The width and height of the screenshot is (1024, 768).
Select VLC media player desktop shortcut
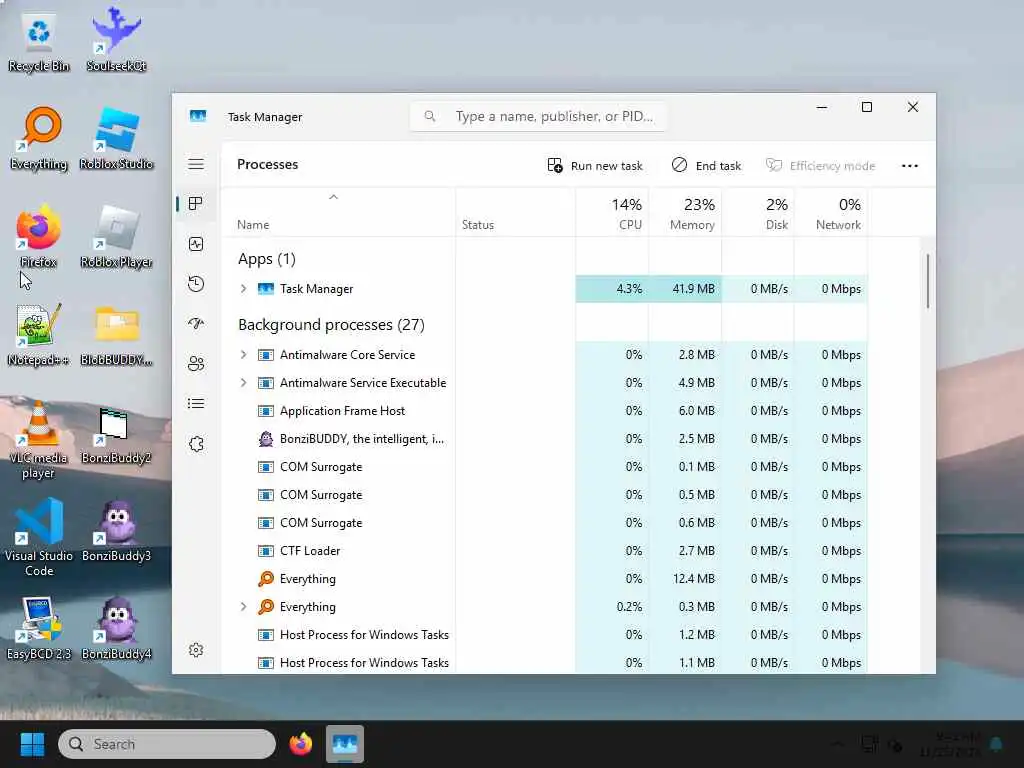[x=39, y=440]
